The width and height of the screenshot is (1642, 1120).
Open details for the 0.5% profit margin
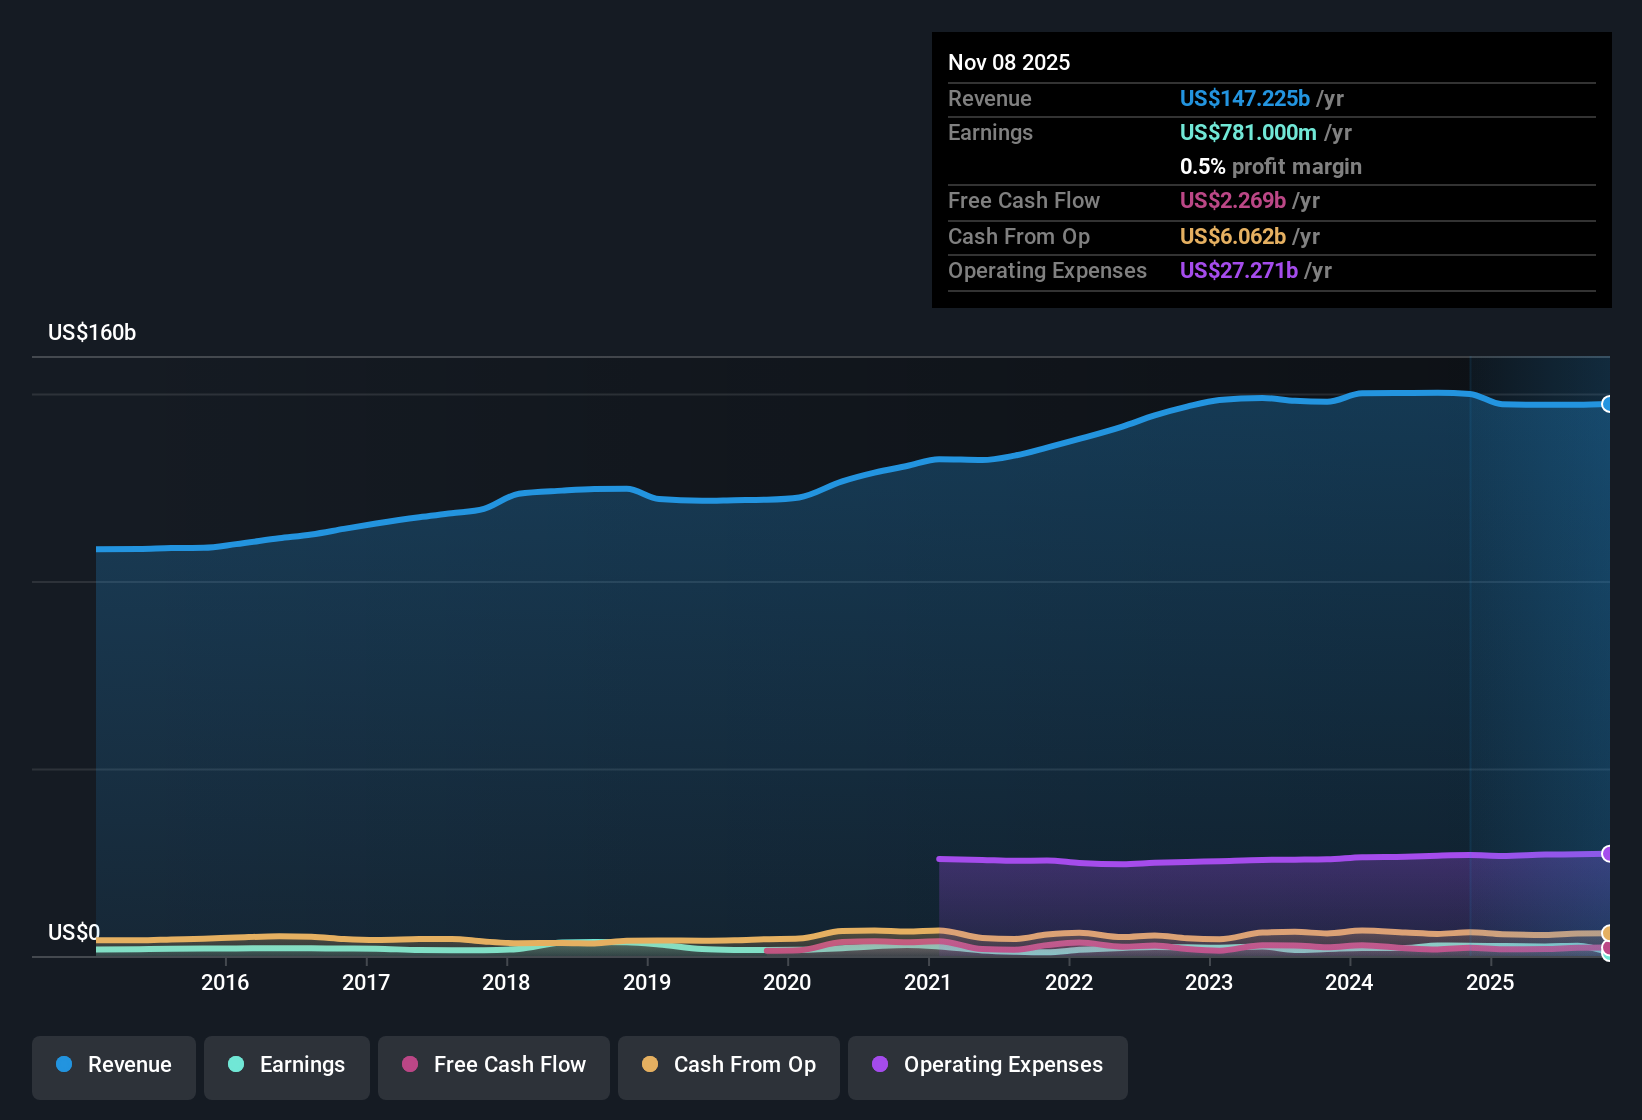point(1270,167)
